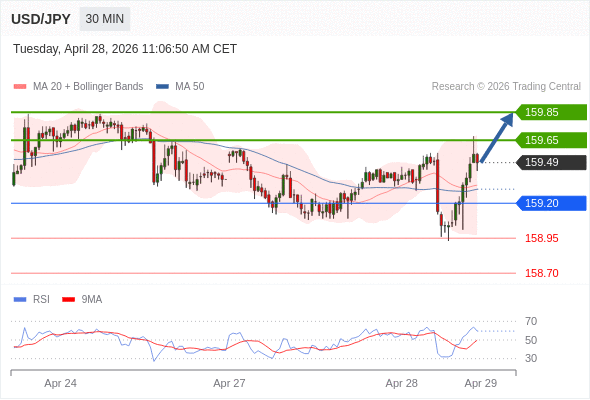Click the MA 20 Bollinger Bands legend swatch
This screenshot has width=590, height=400.
pos(20,87)
